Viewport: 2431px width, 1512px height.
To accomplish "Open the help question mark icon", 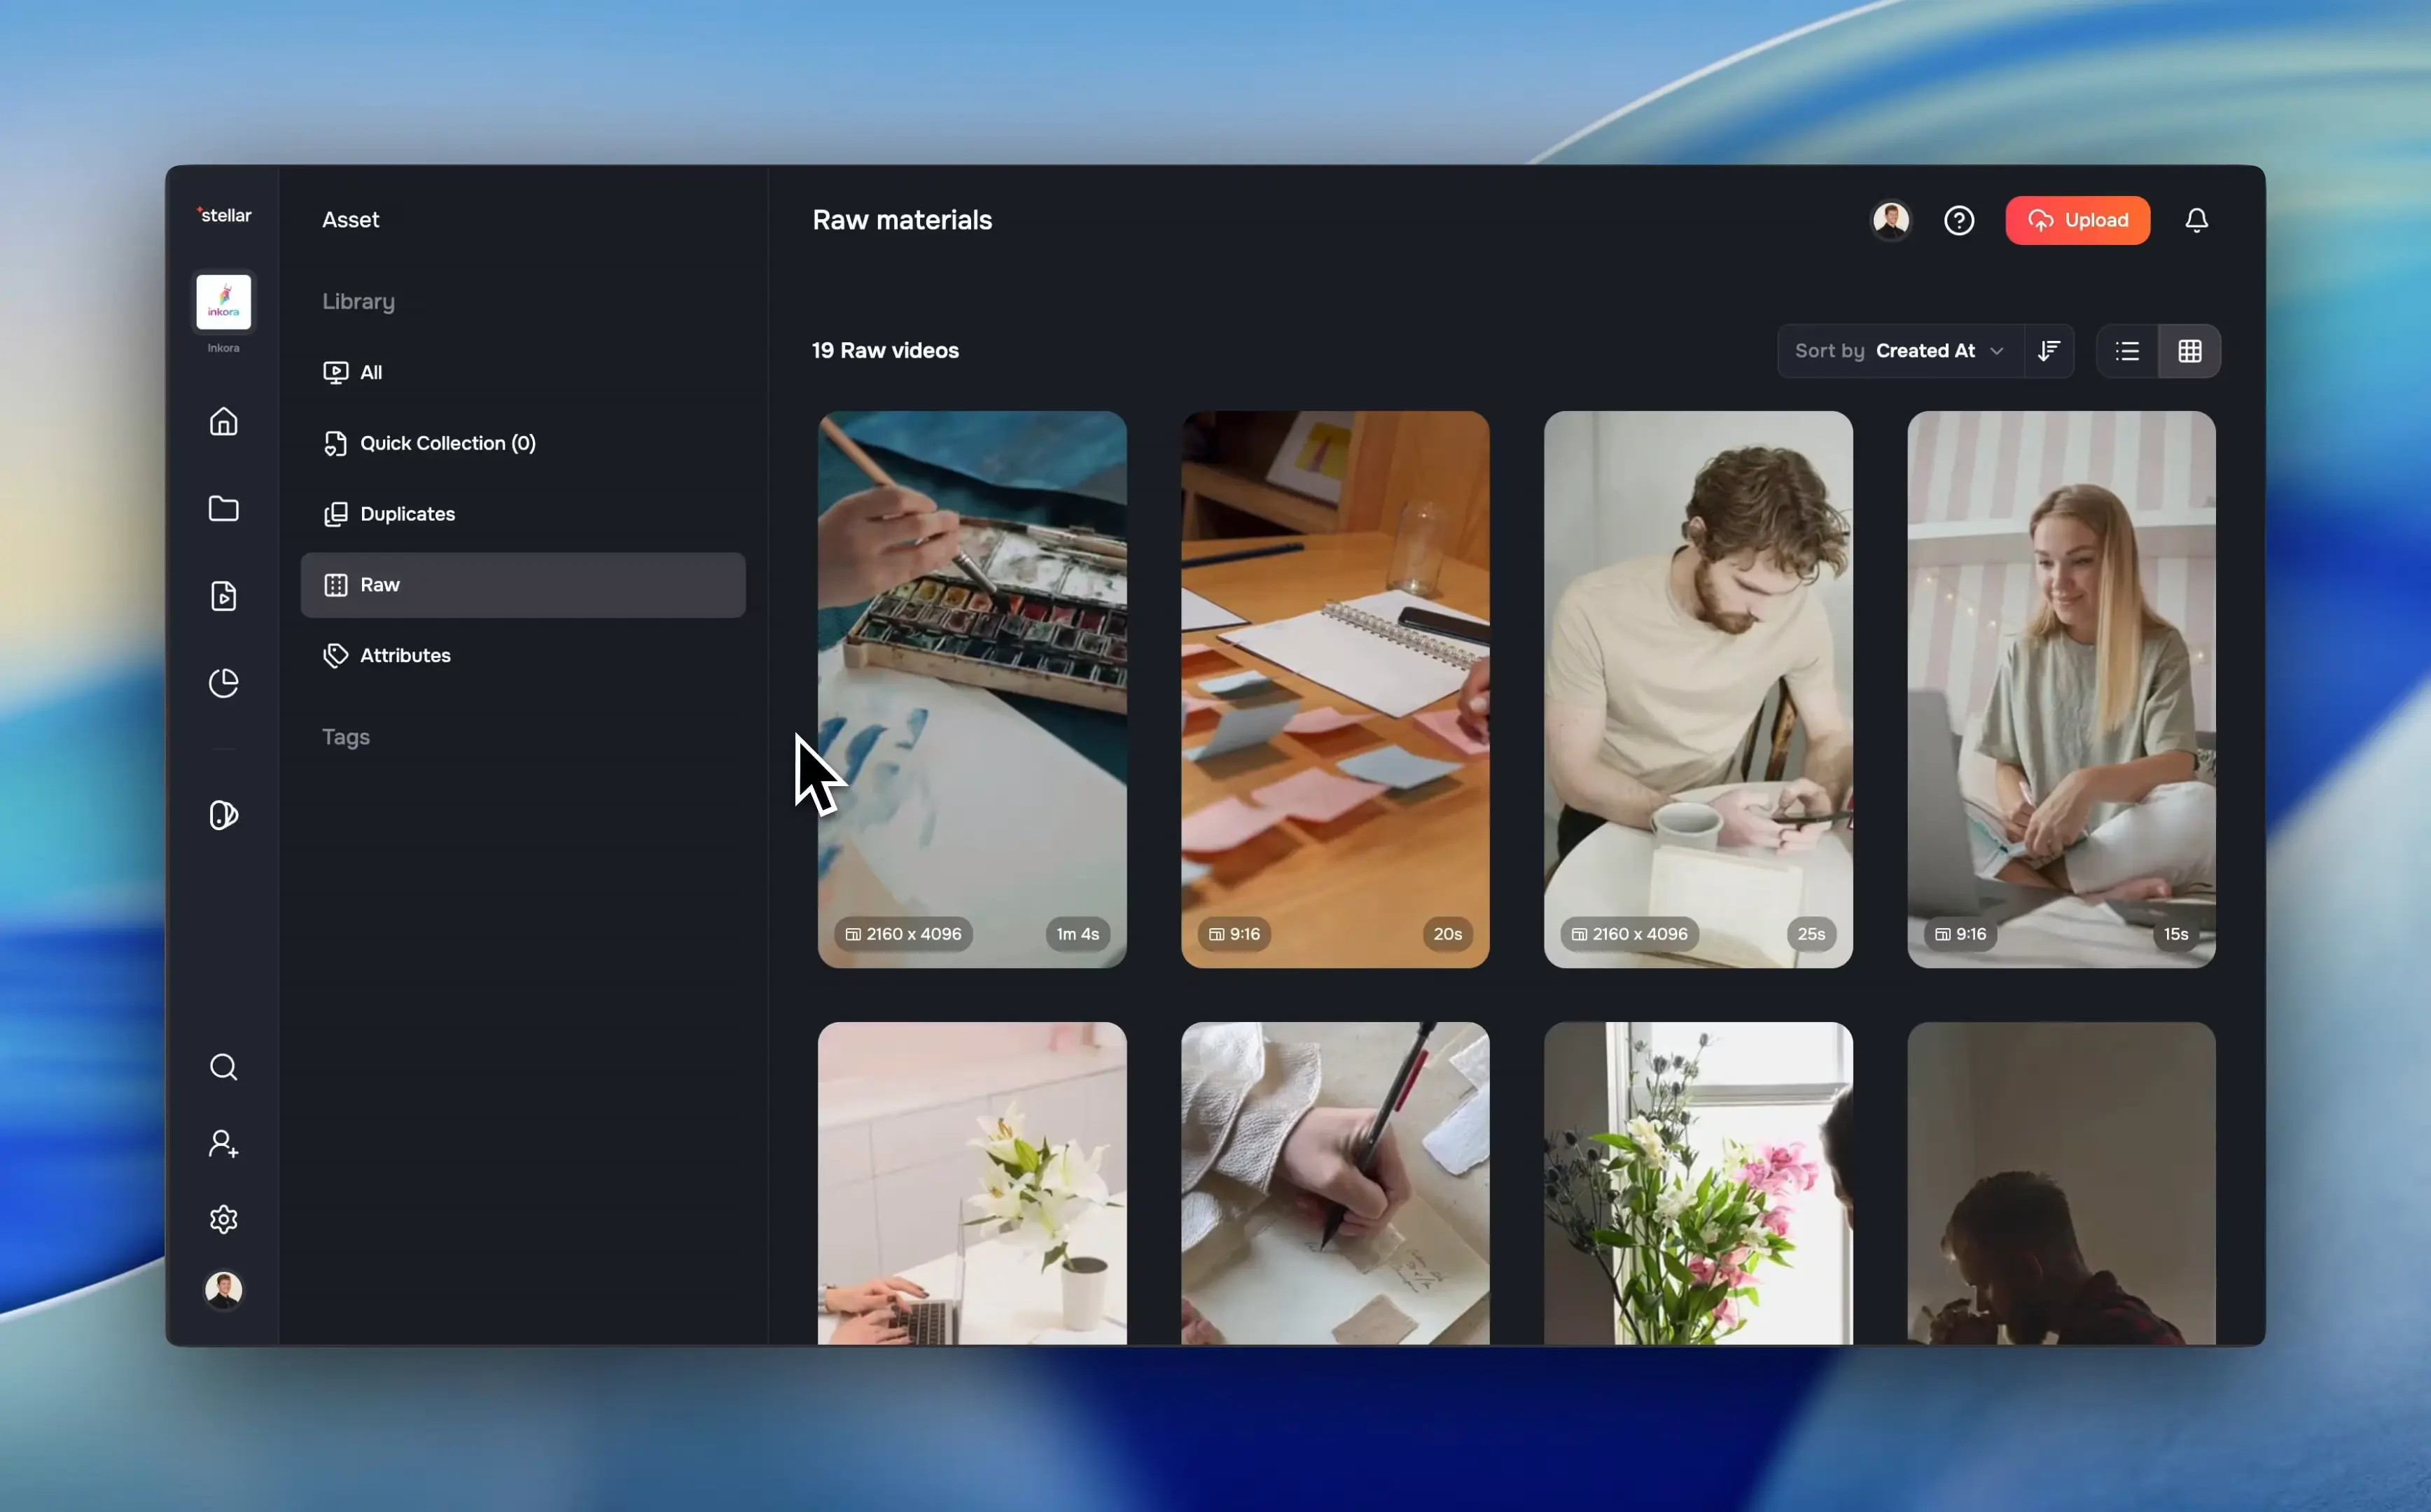I will pos(1959,220).
